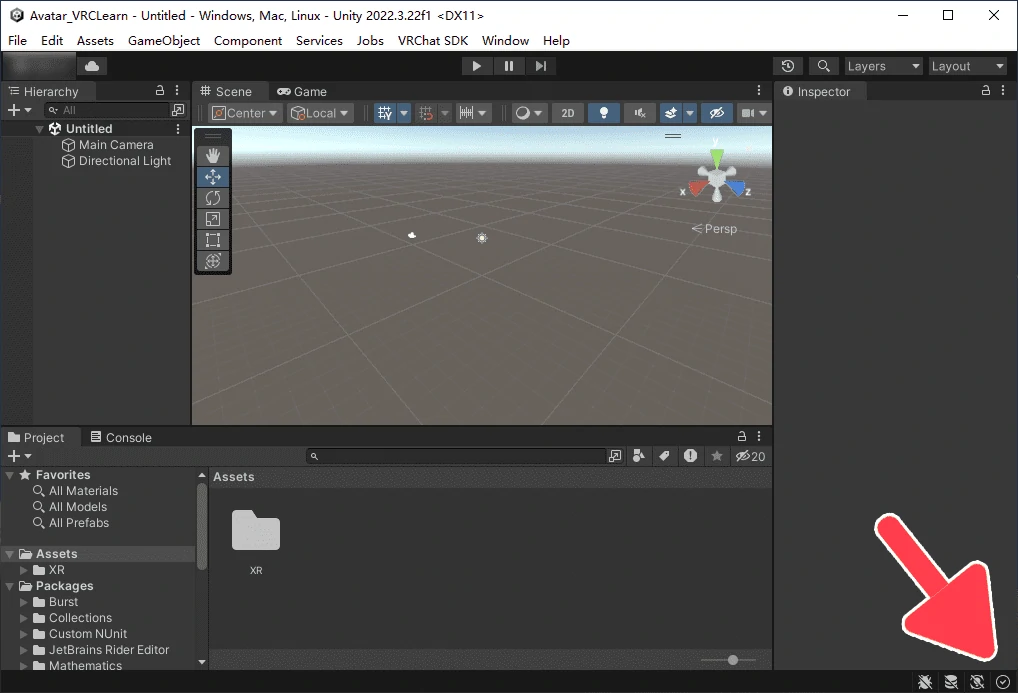Toggle 2D scene view mode
Screen dimensions: 1018x693
coord(567,113)
